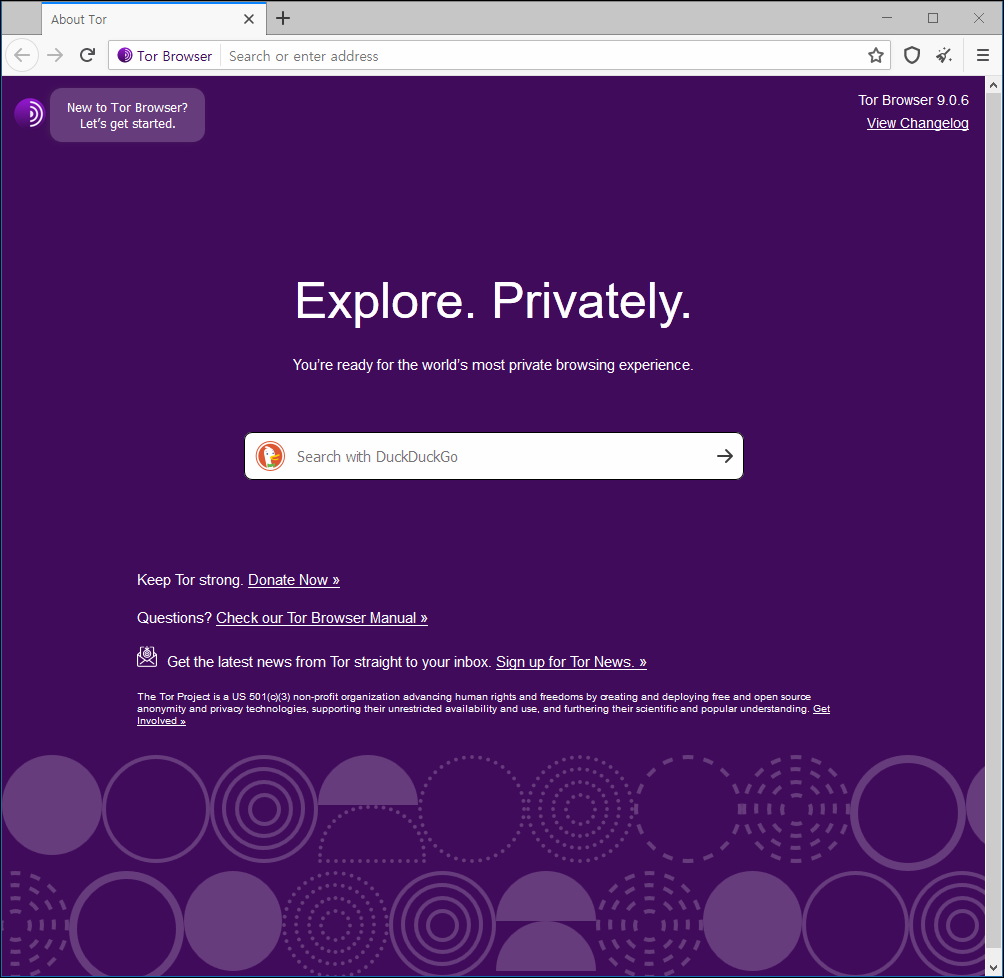Click the newsletter envelope icon
Viewport: 1004px width, 978px height.
[x=147, y=657]
